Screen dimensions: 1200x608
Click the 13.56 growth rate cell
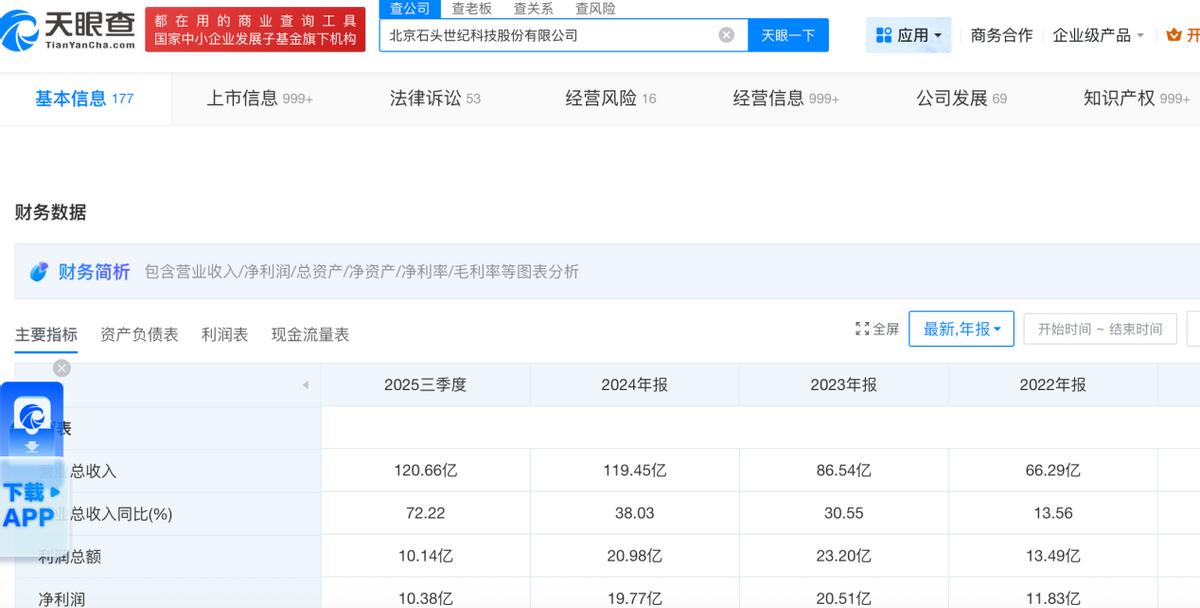point(1052,513)
